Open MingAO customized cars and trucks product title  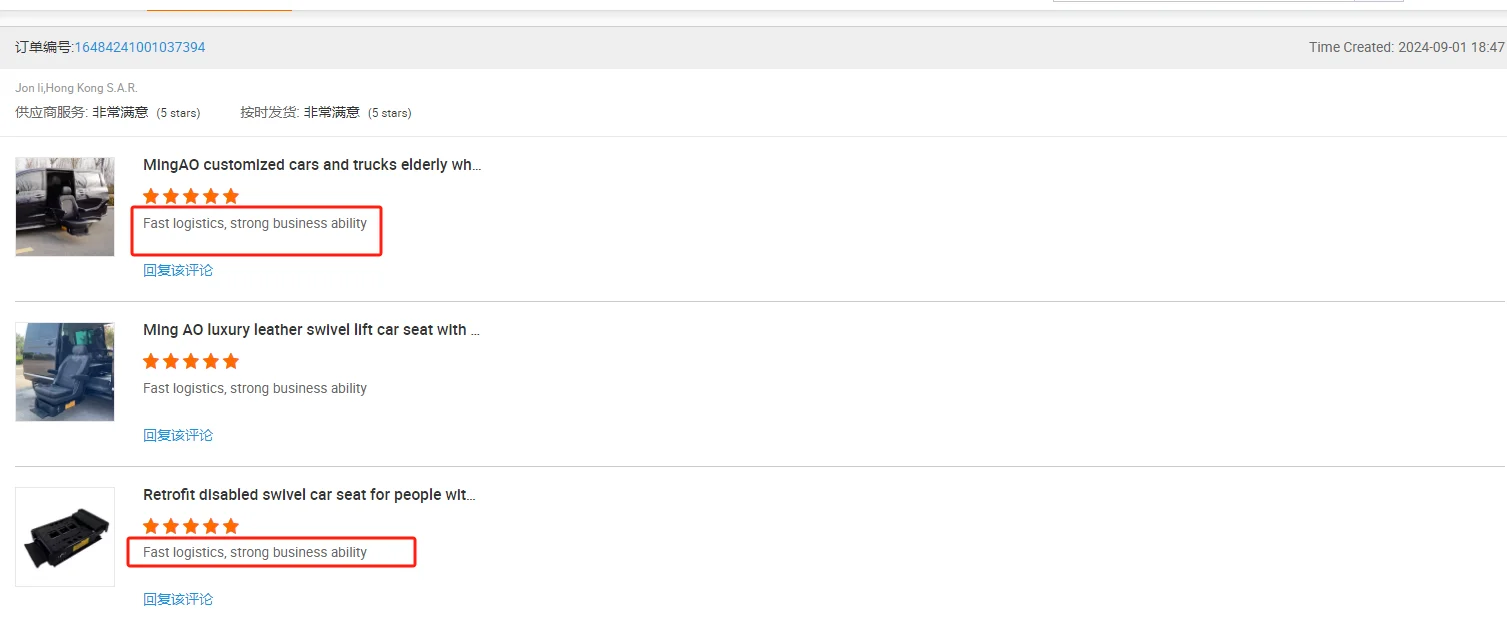click(312, 165)
